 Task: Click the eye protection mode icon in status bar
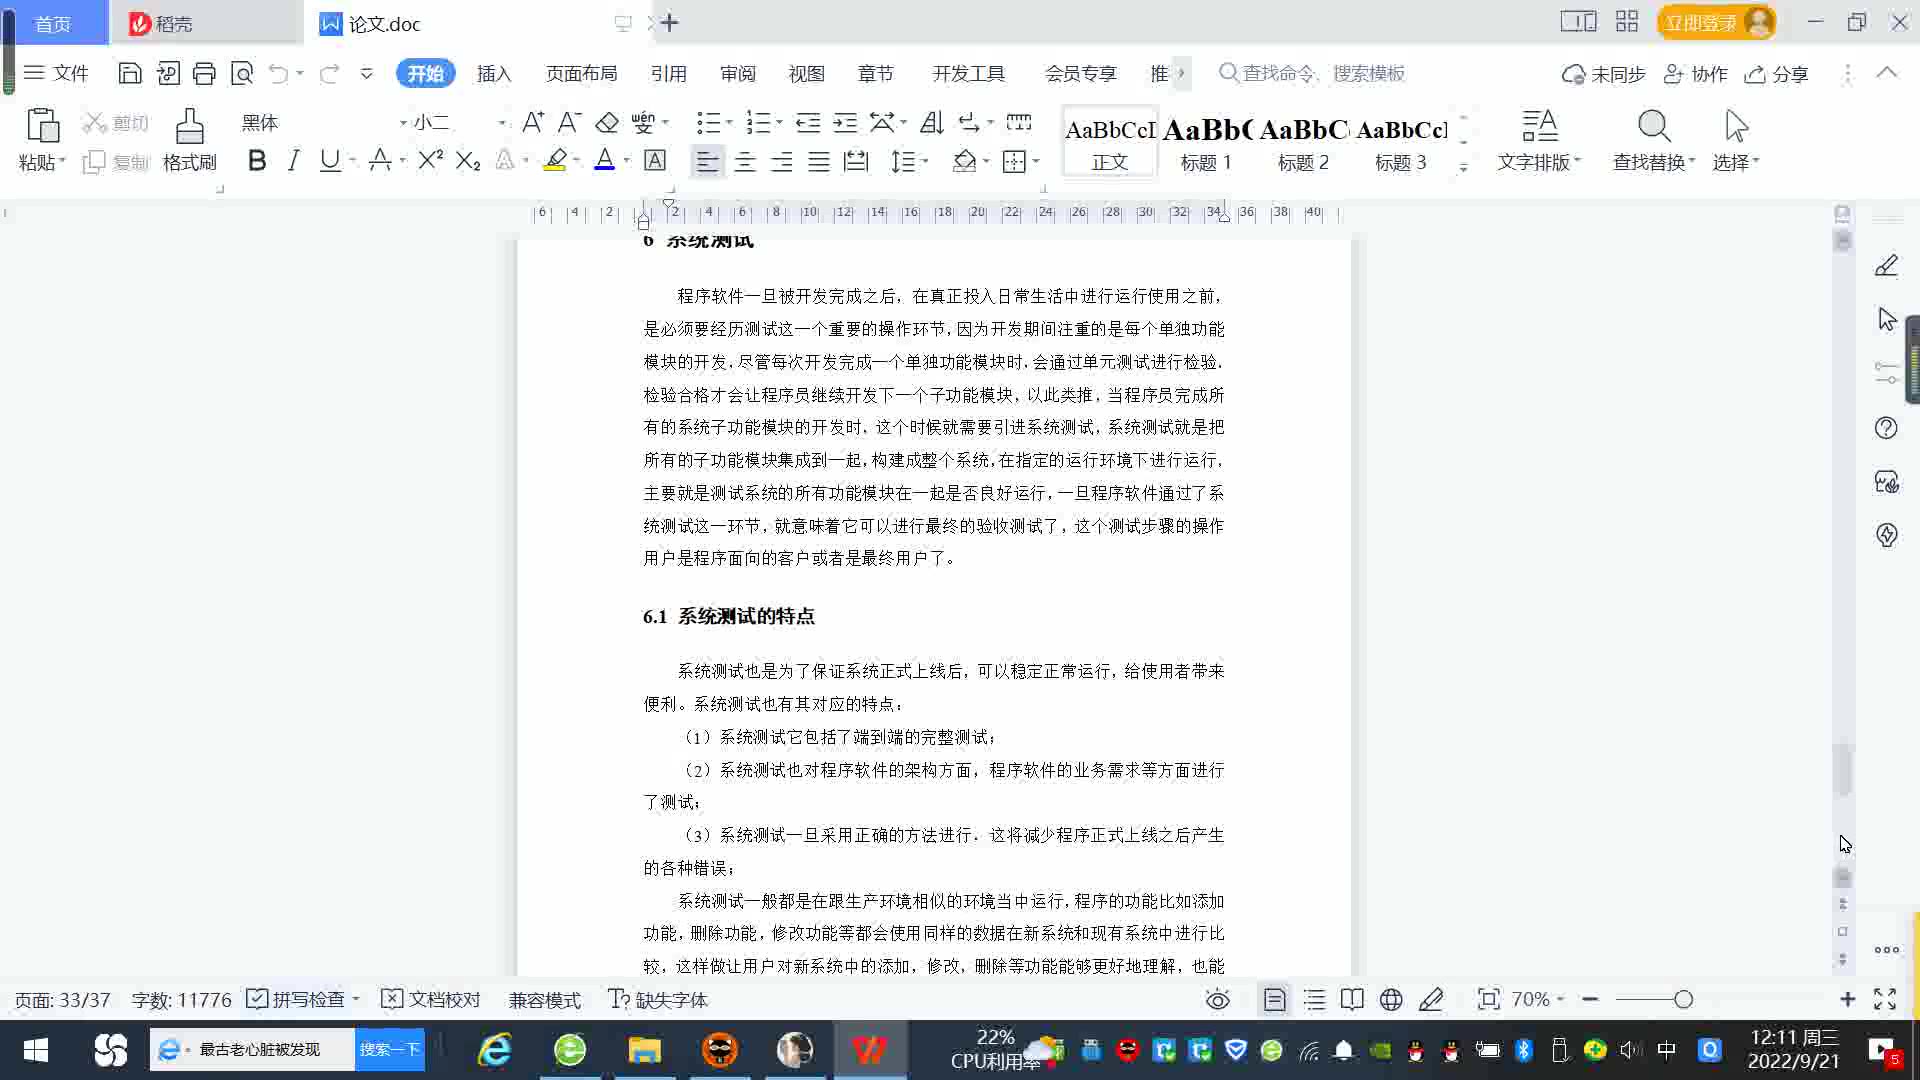pos(1217,999)
